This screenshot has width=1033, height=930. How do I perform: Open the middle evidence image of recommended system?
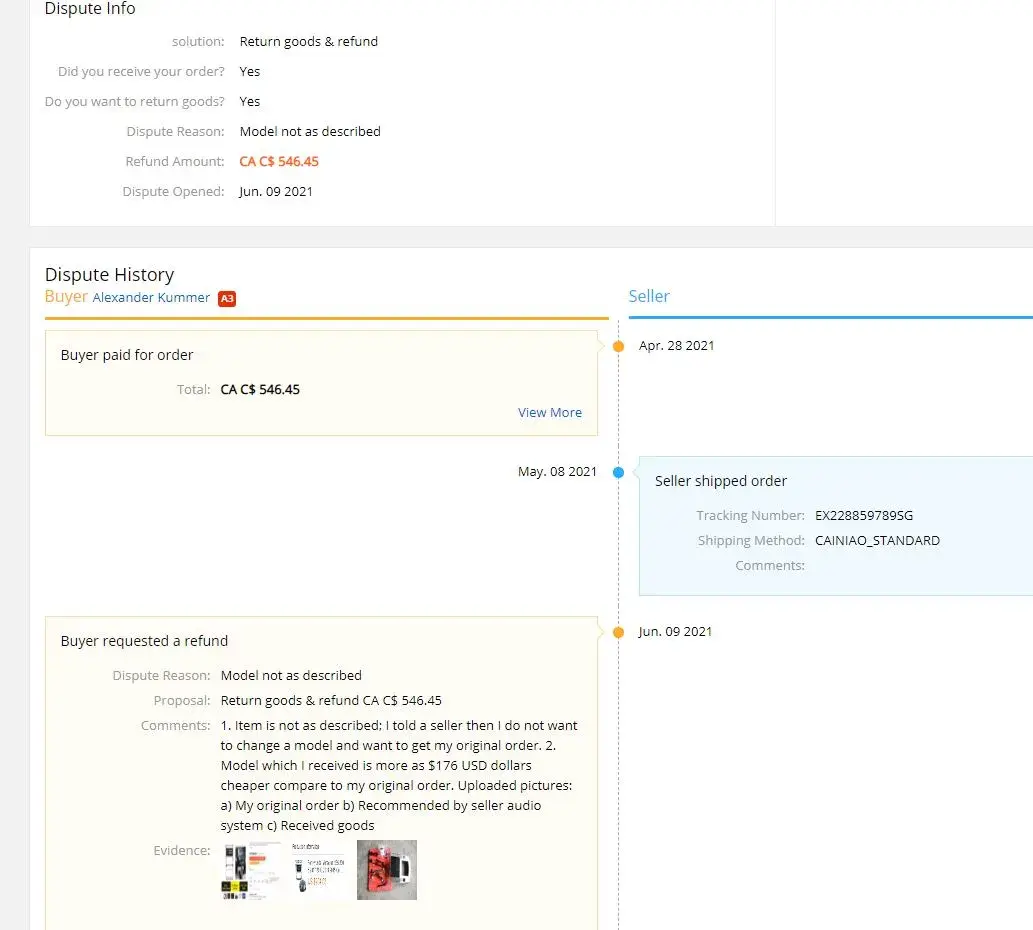point(319,870)
